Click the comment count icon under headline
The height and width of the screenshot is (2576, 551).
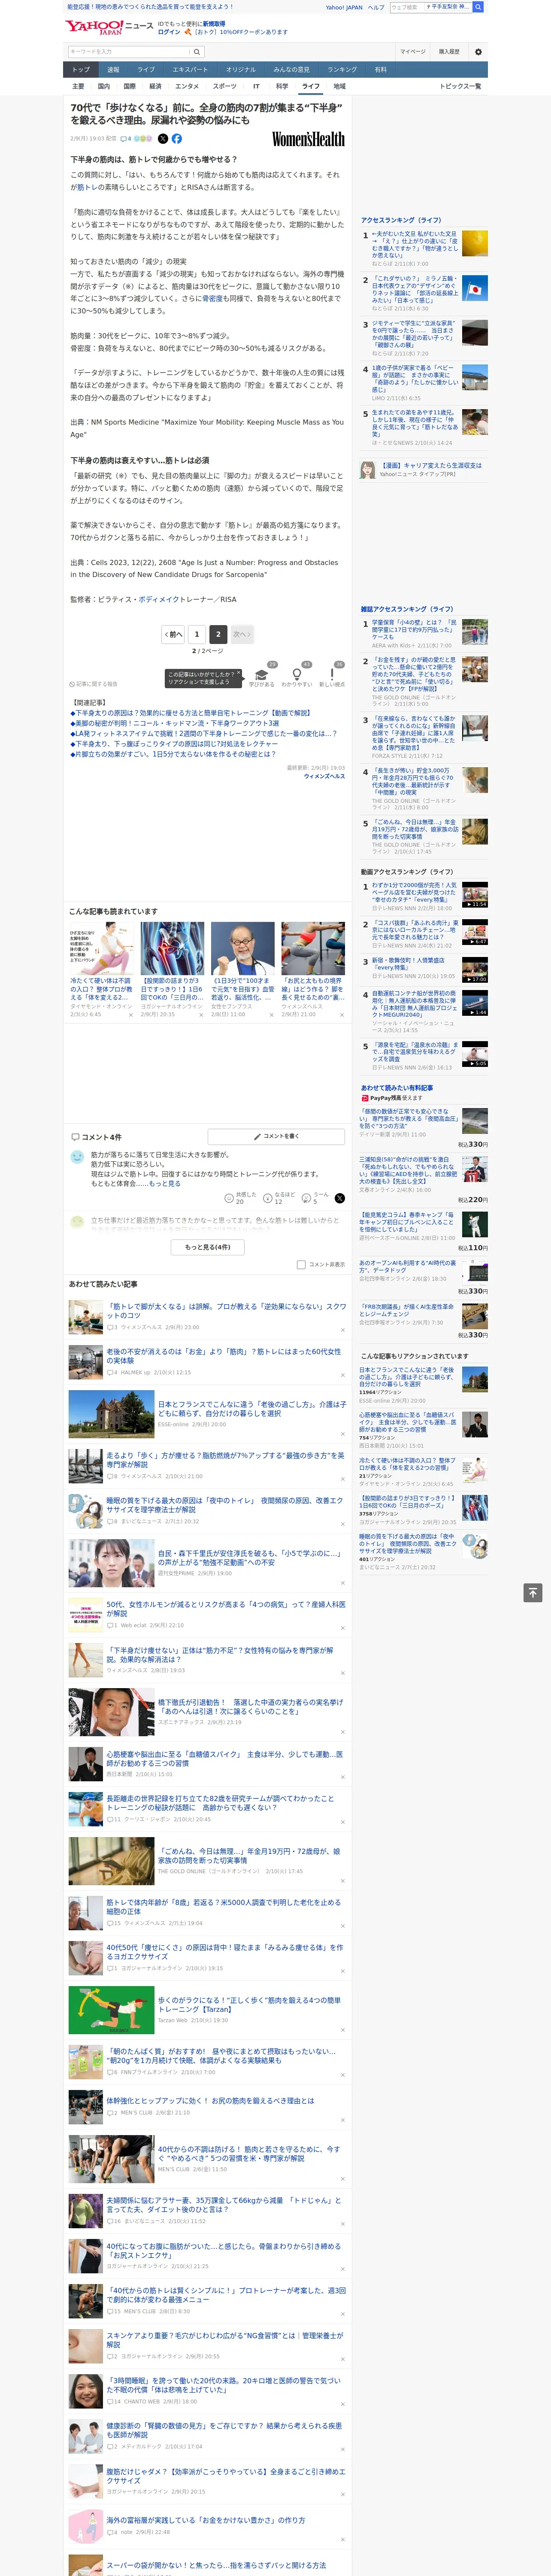(127, 139)
